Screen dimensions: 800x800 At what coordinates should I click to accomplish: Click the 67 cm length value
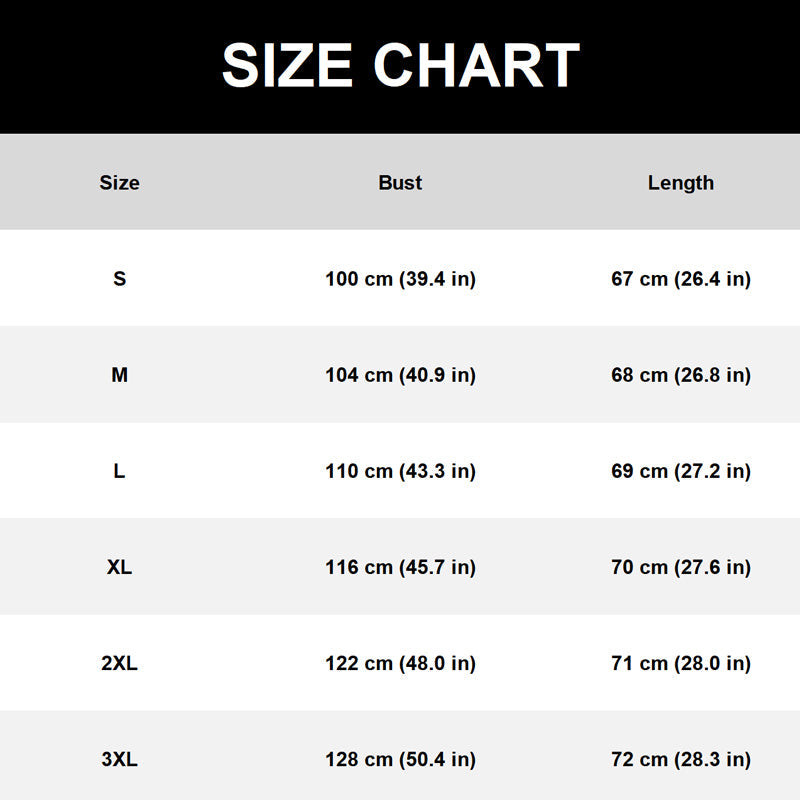tap(681, 279)
